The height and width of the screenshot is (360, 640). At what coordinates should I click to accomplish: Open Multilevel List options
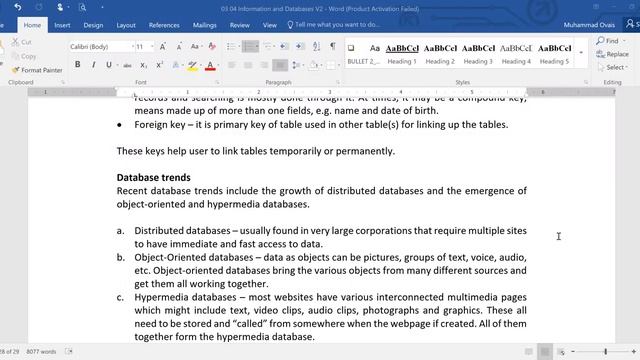[268, 46]
